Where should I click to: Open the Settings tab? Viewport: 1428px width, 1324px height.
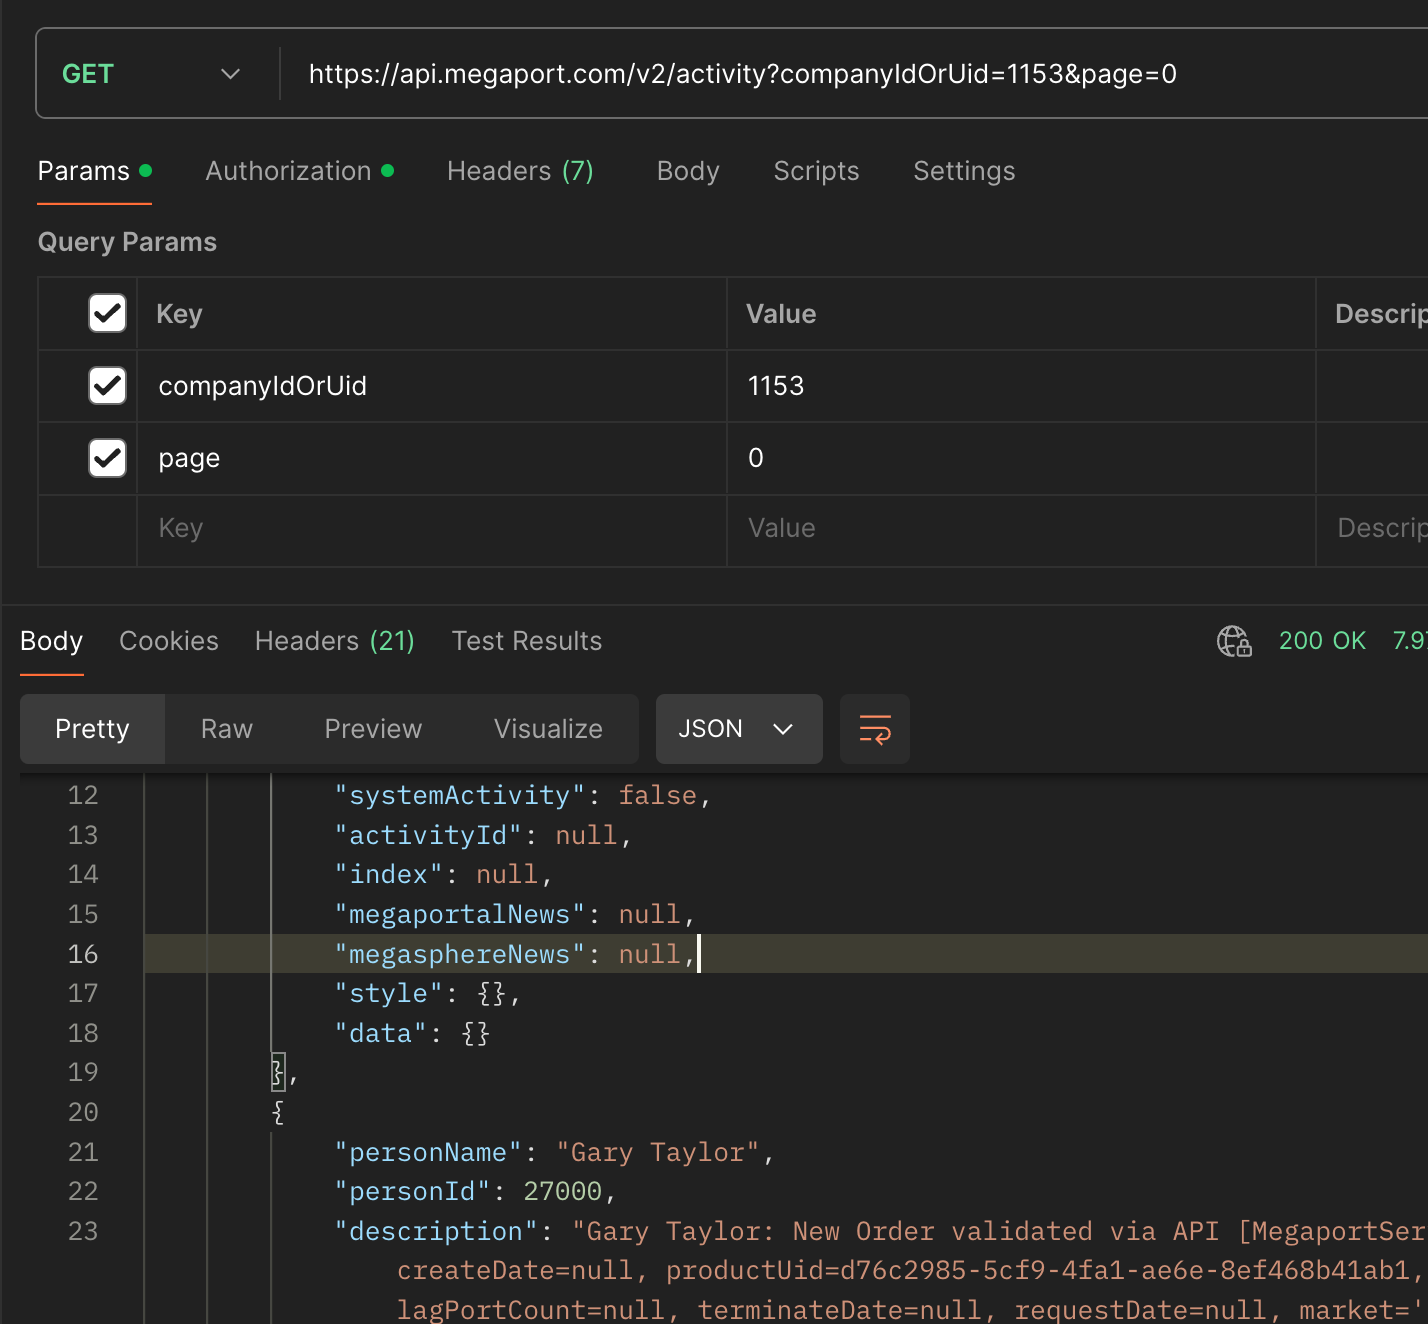[964, 171]
